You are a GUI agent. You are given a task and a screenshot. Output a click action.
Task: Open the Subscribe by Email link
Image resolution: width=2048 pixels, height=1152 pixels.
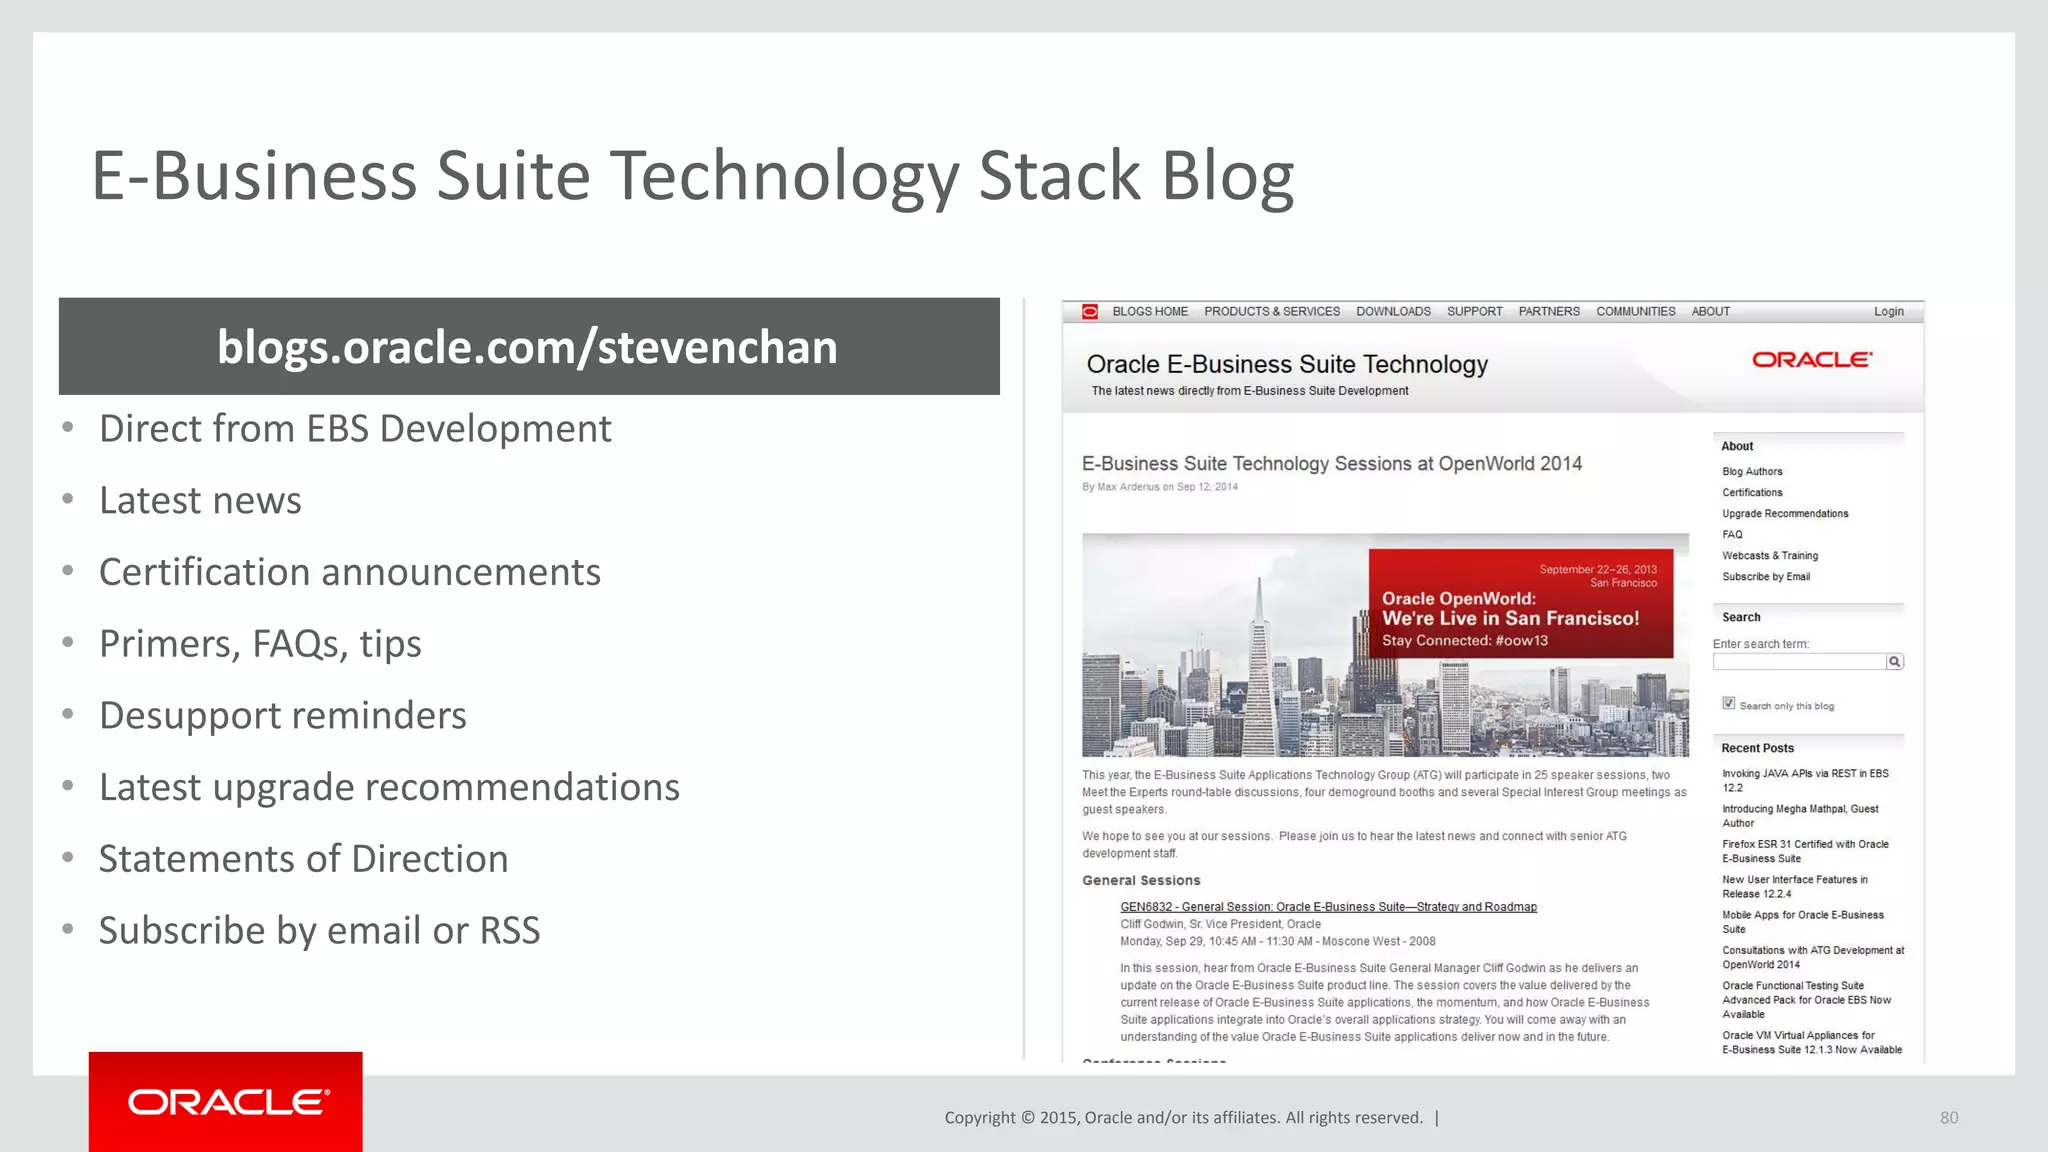[x=1766, y=577]
